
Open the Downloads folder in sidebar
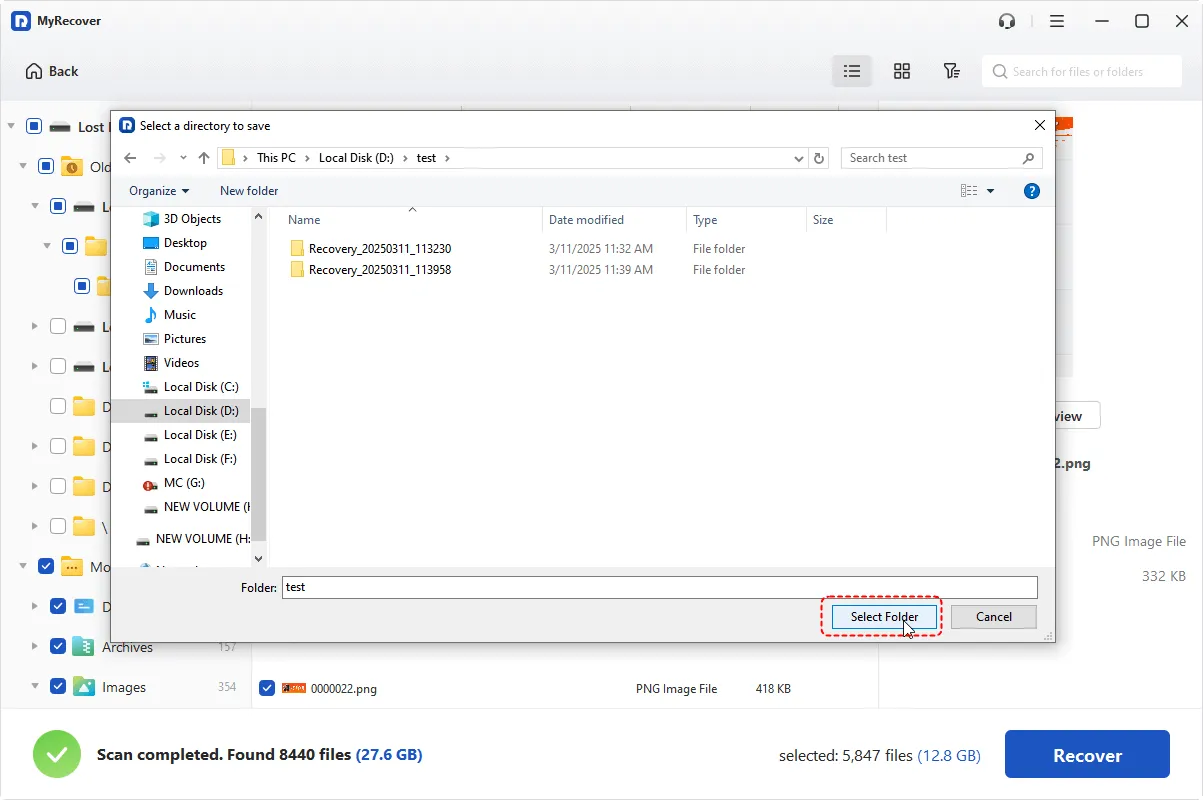point(193,291)
